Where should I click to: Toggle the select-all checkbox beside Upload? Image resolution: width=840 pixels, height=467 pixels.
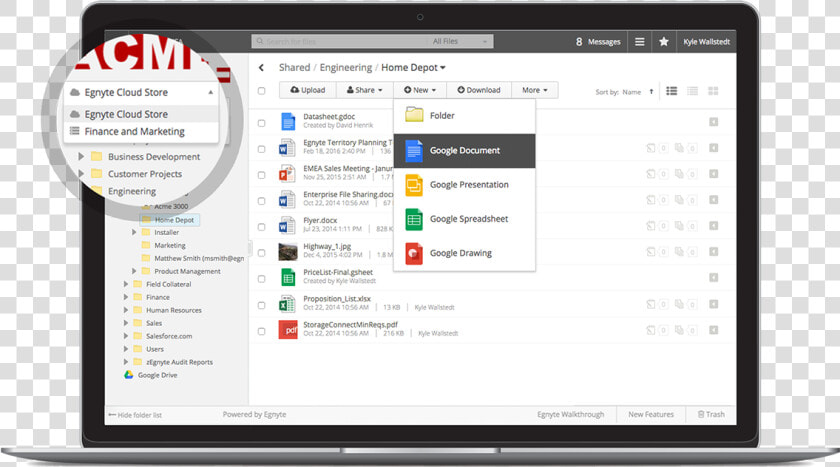(261, 91)
